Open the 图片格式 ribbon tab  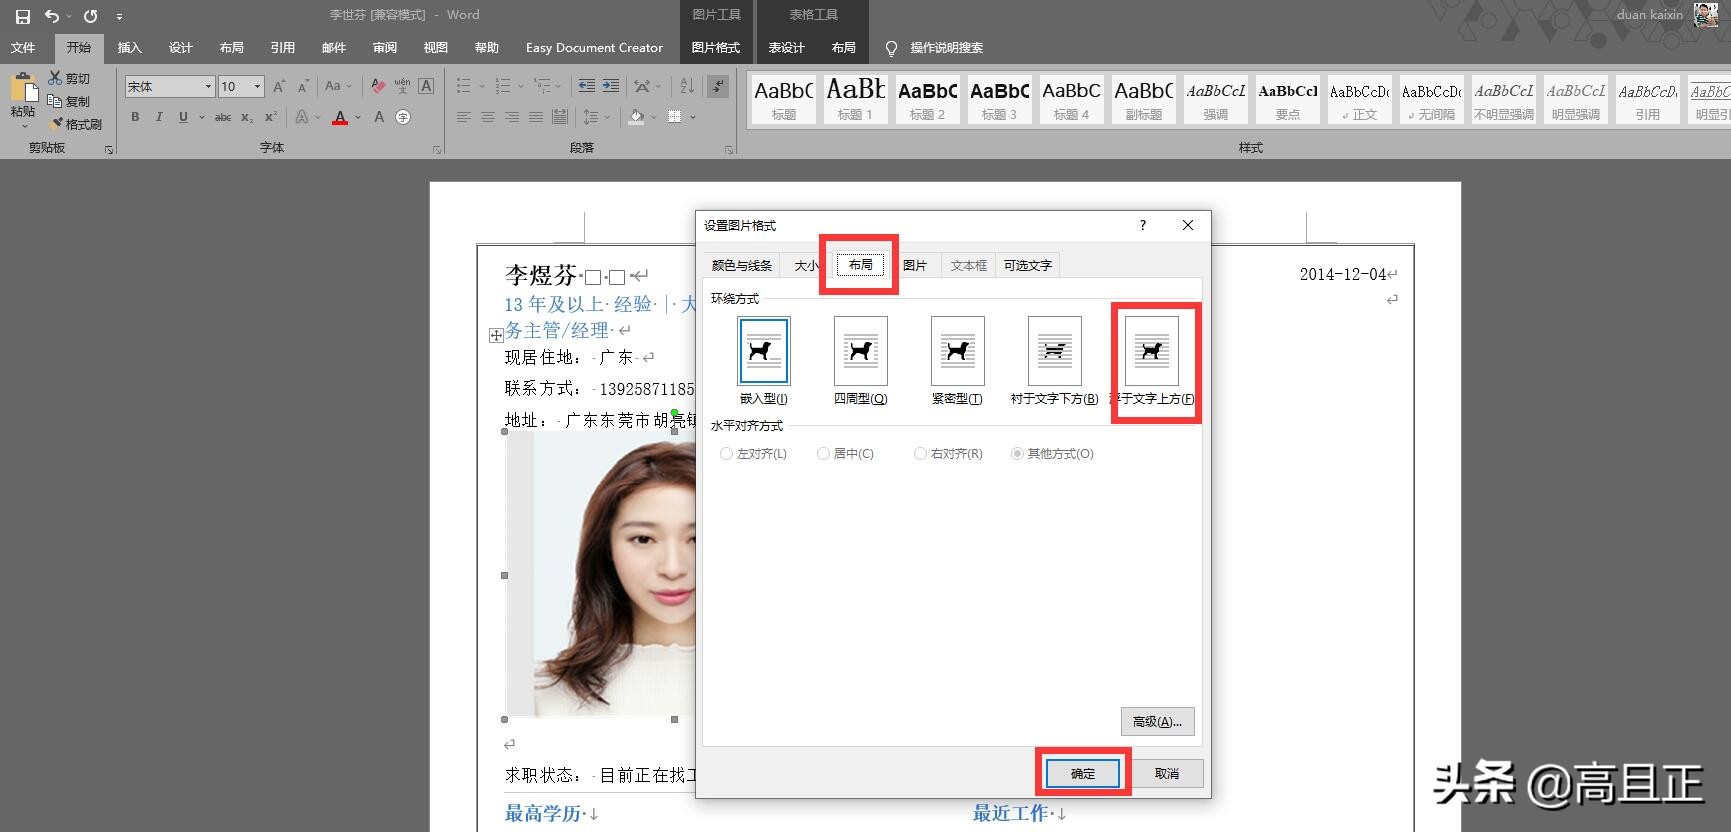point(716,47)
